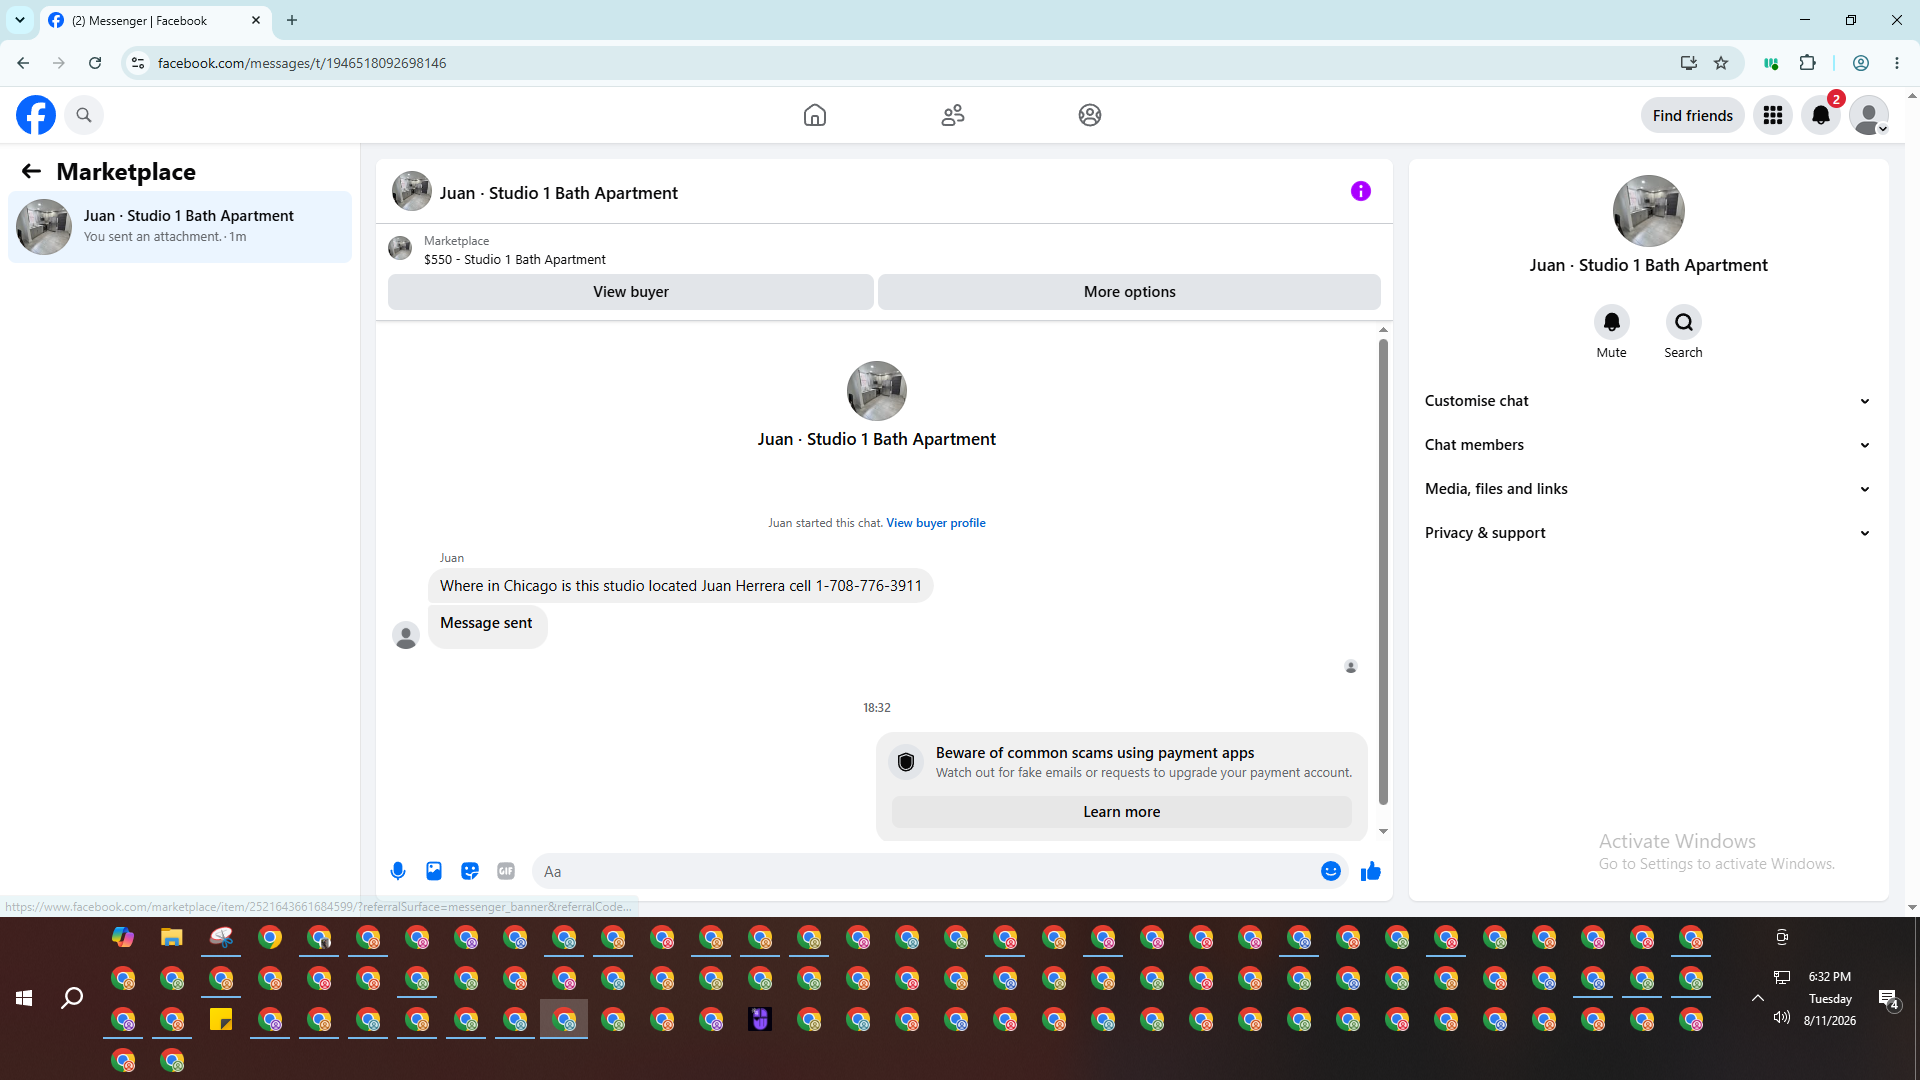The width and height of the screenshot is (1920, 1080).
Task: Click the message input field
Action: tap(930, 871)
